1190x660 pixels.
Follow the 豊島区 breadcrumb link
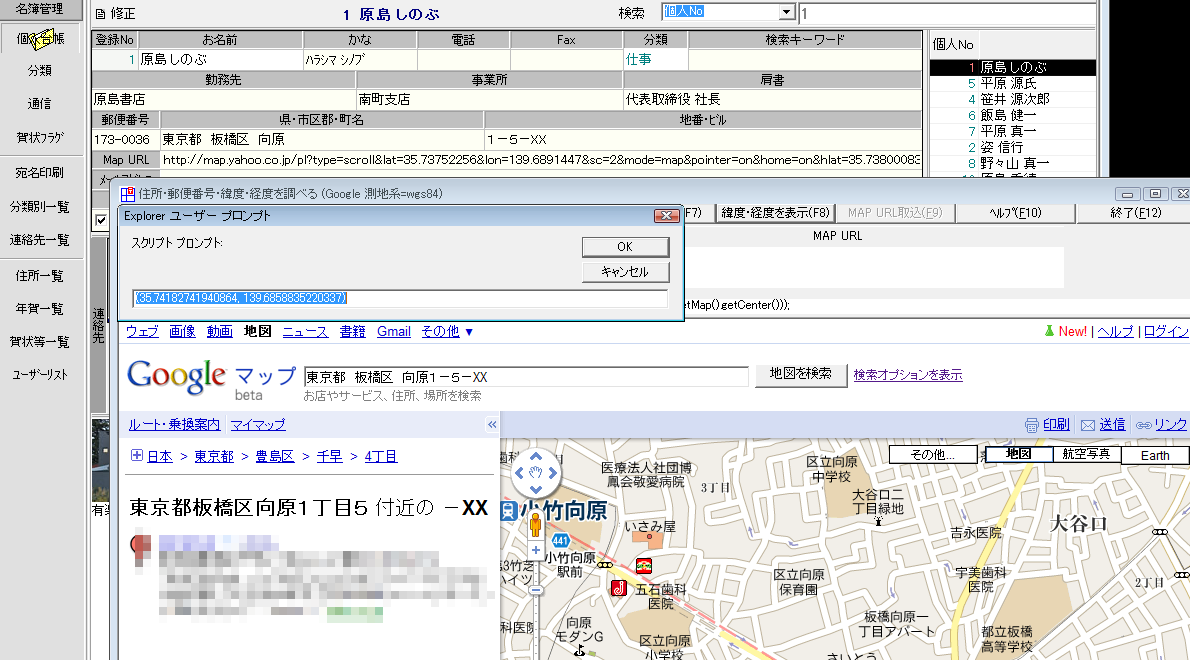point(275,456)
